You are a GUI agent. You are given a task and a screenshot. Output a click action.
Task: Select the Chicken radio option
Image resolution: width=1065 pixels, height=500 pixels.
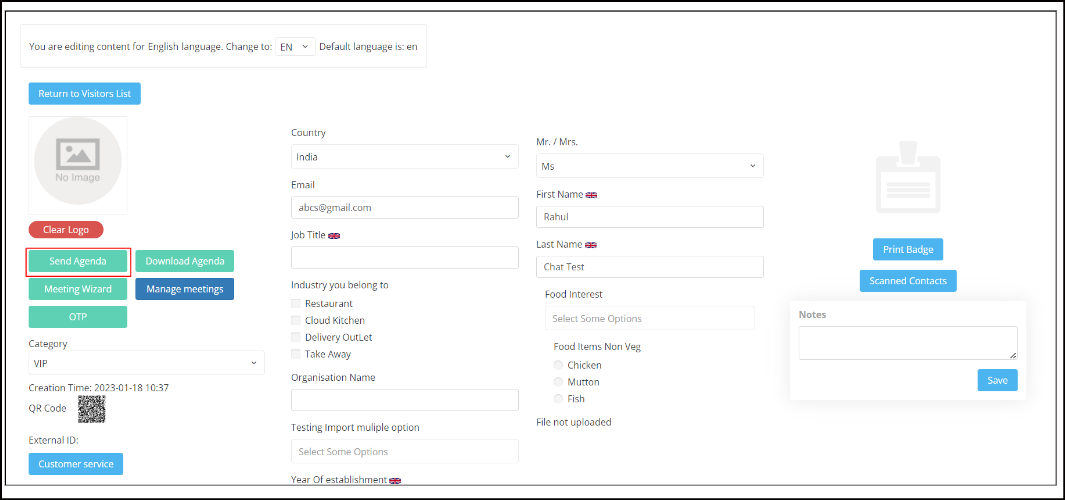[558, 365]
